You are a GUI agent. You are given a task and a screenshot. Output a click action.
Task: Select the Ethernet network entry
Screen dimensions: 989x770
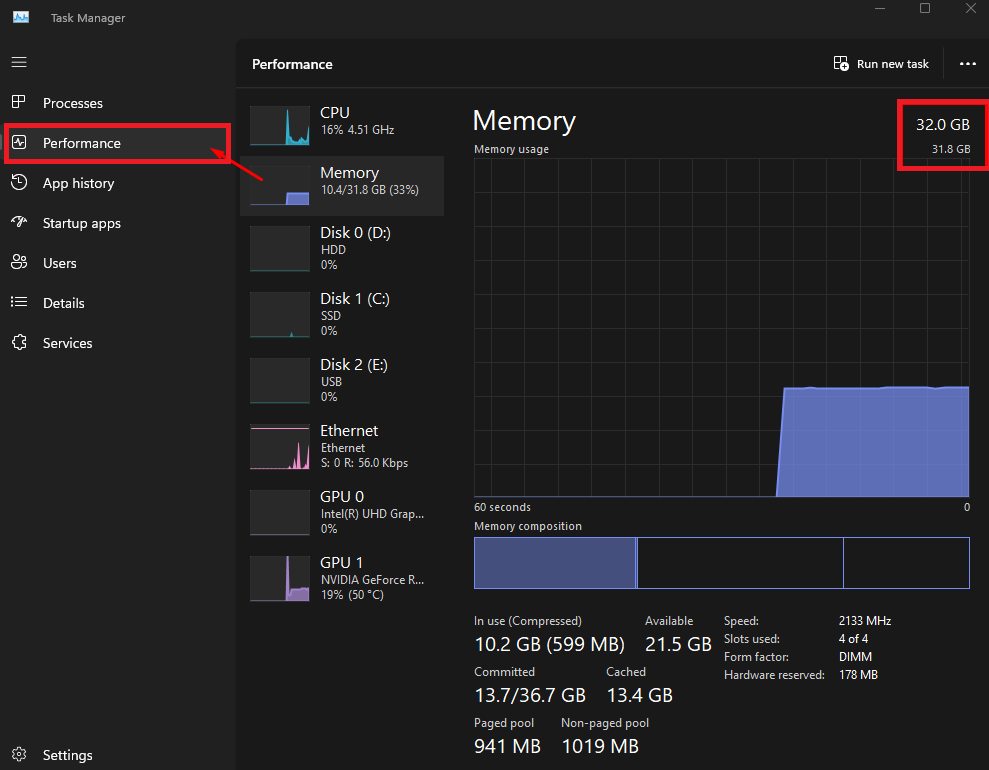point(342,446)
